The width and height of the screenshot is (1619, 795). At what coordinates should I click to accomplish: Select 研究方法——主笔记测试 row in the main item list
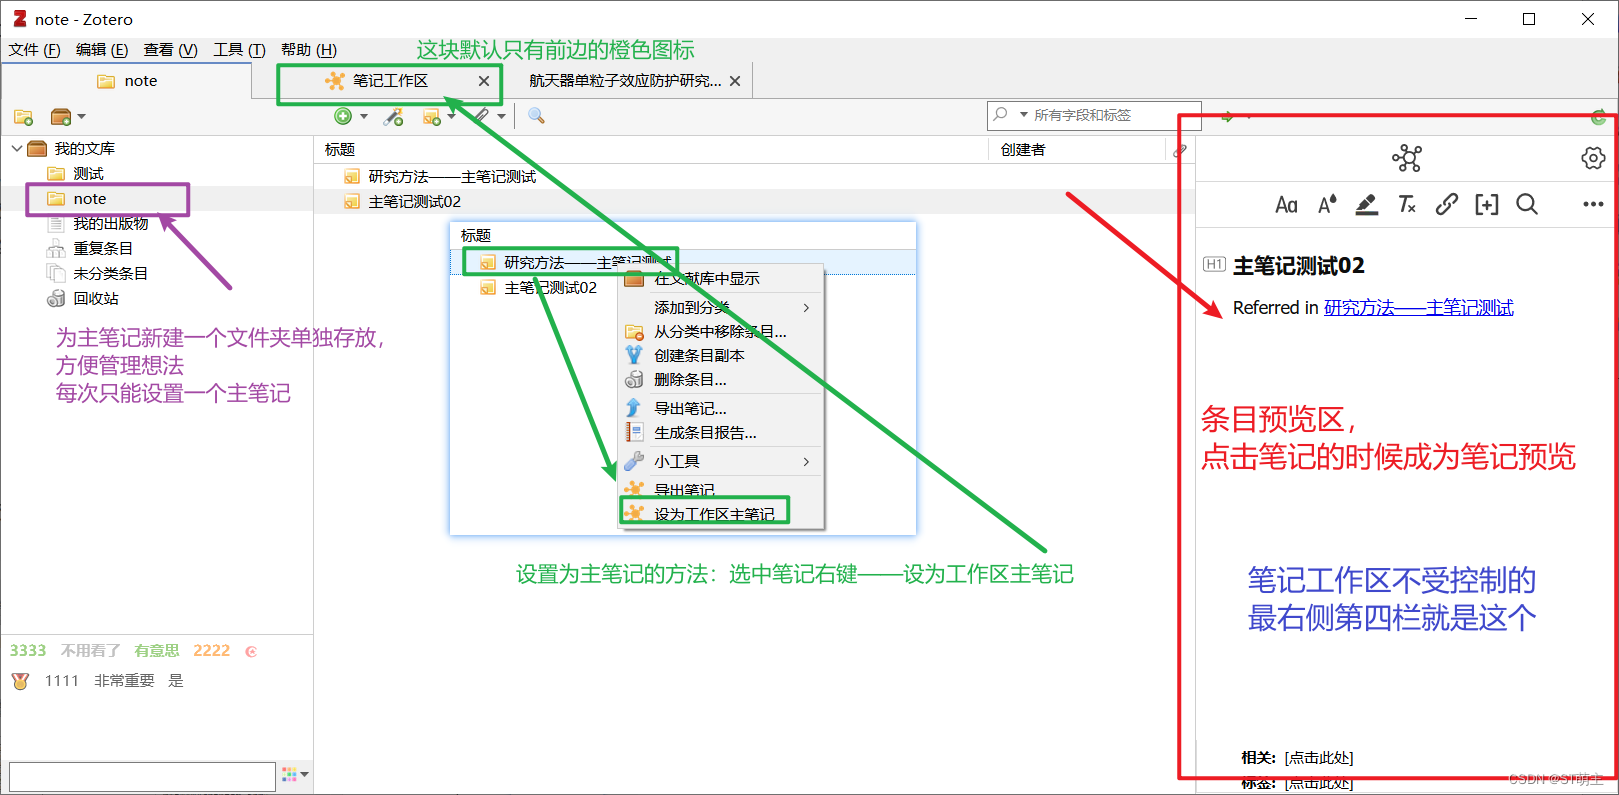click(x=754, y=177)
